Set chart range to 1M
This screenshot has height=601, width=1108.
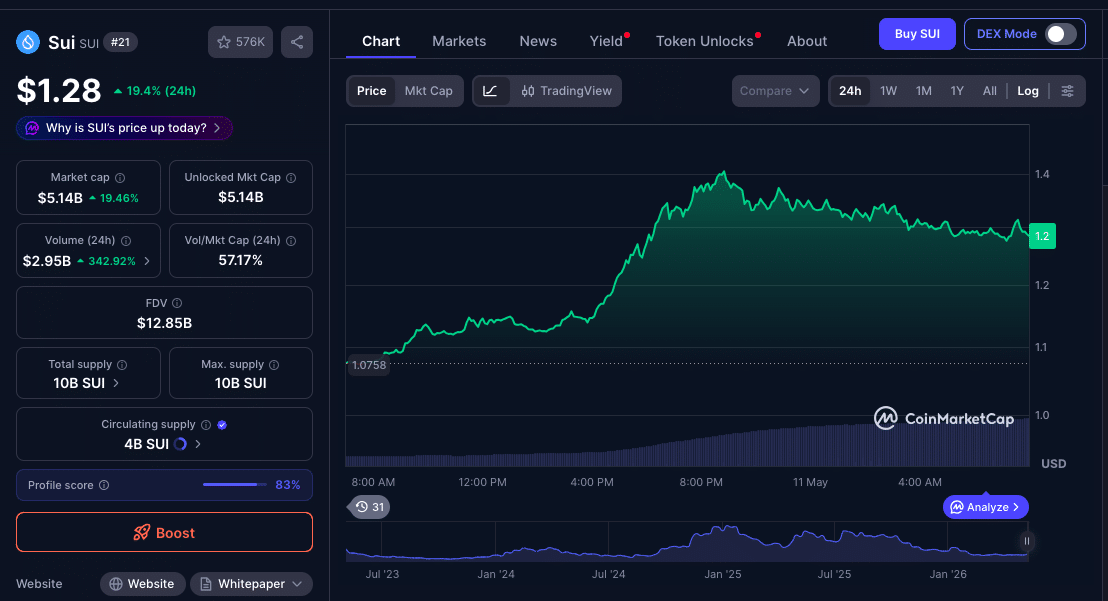(924, 91)
